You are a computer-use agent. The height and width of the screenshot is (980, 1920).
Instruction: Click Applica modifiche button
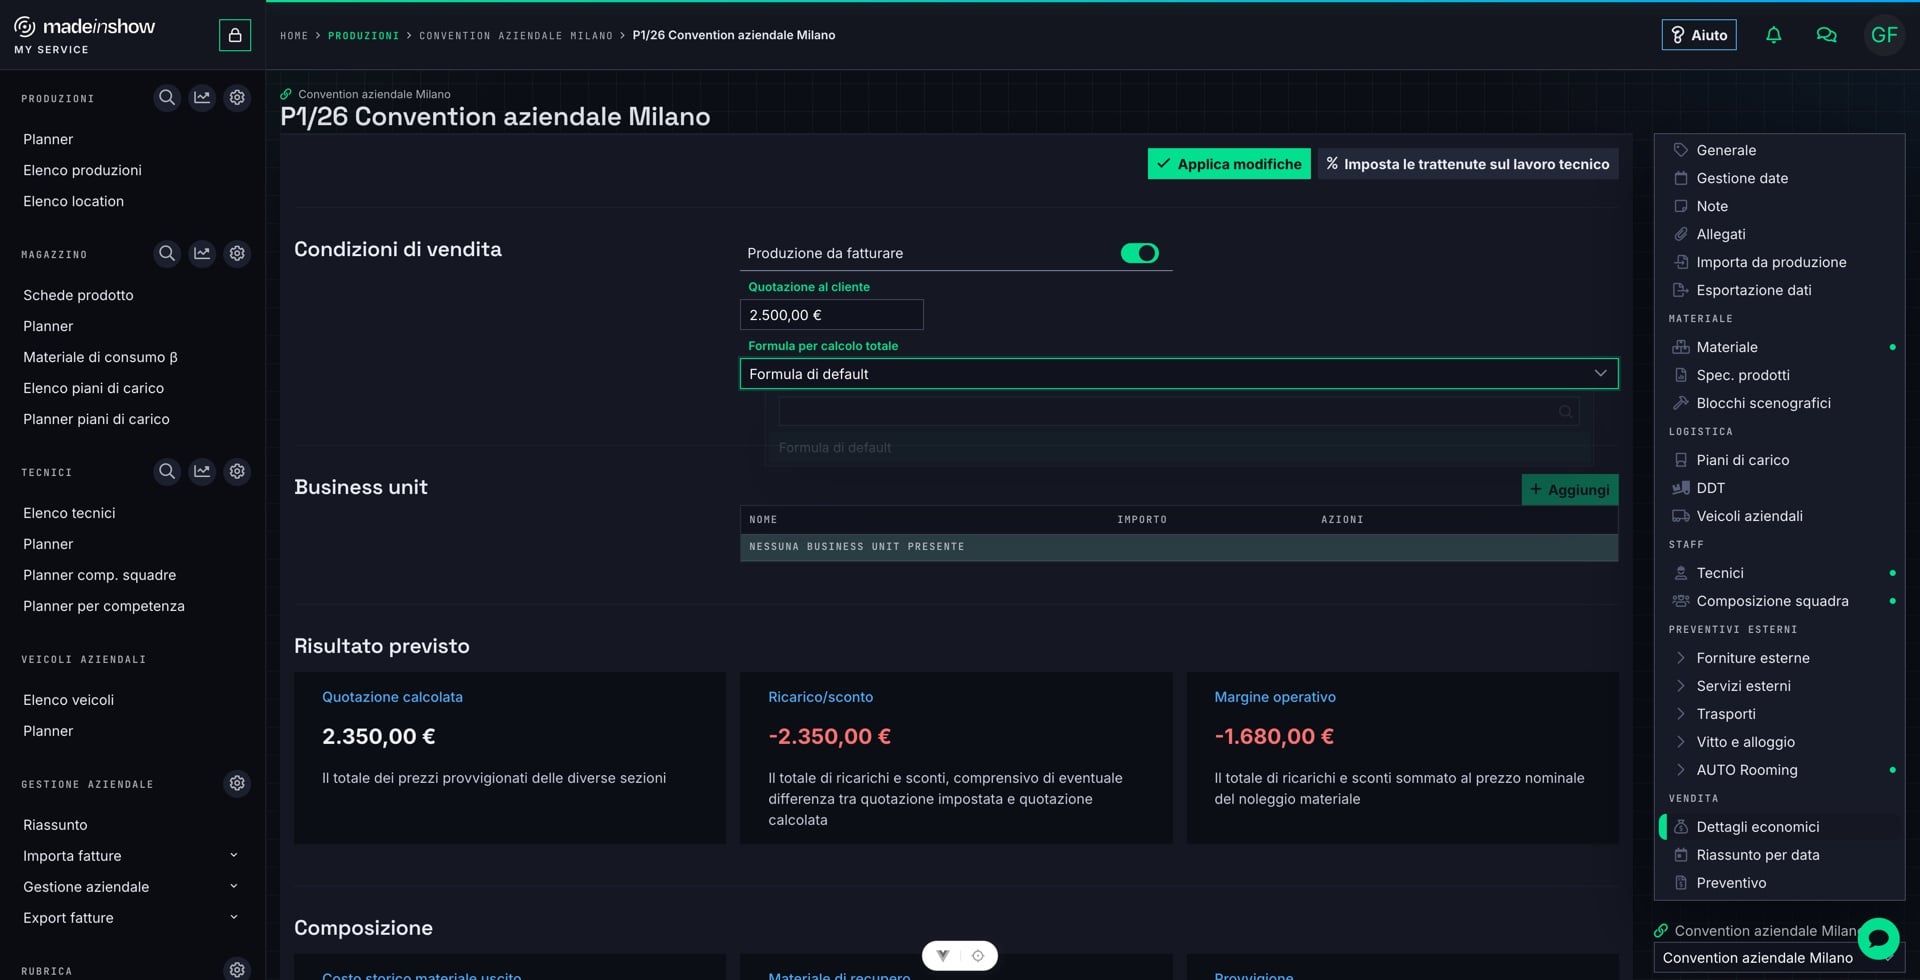coord(1229,164)
